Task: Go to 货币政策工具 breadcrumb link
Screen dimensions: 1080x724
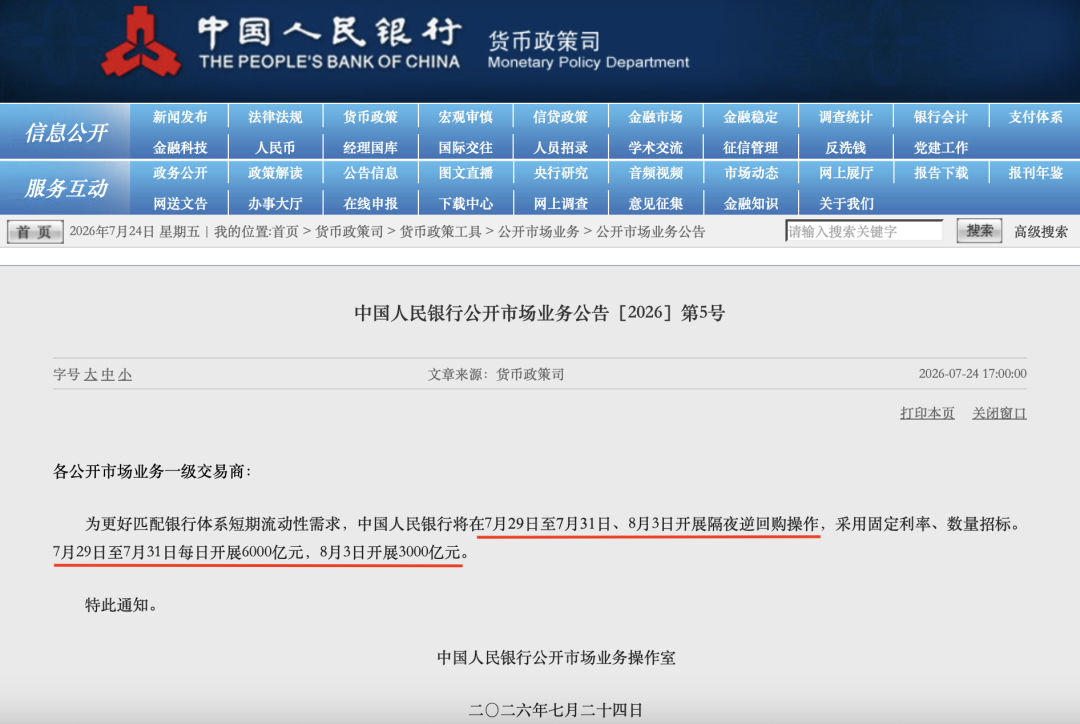Action: (441, 231)
